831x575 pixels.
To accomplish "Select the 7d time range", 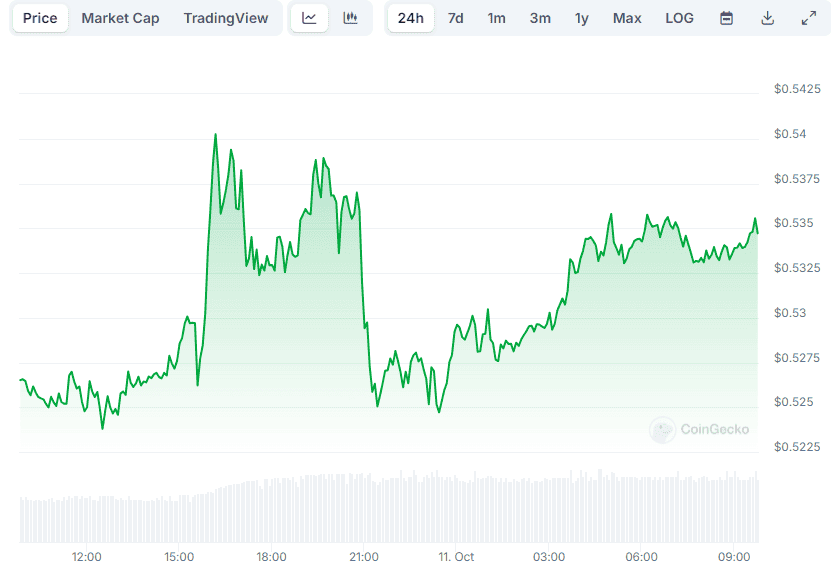I will 455,18.
